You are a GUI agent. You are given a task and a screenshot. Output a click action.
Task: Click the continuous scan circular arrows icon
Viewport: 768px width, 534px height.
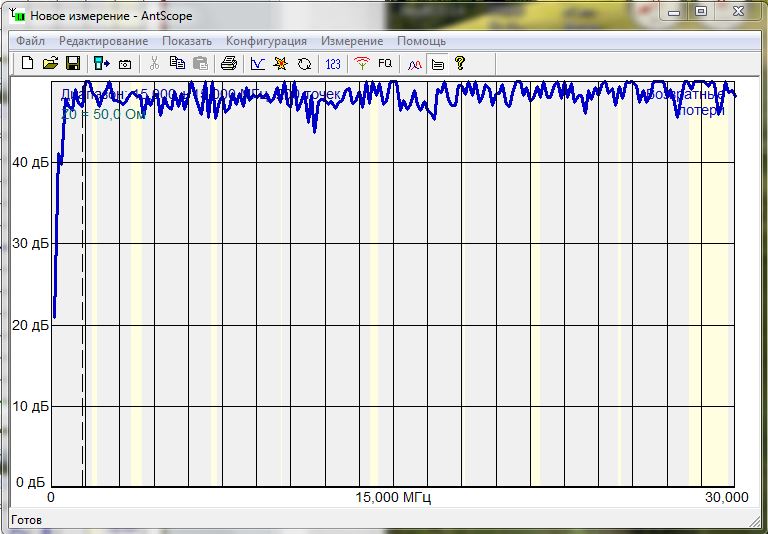pos(304,63)
